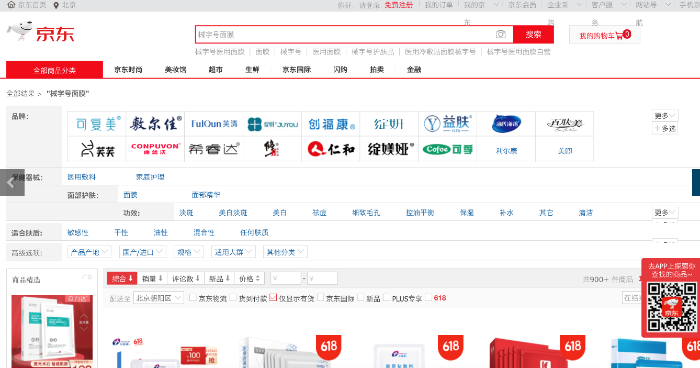The image size is (700, 368).
Task: Select the 可复美 brand logo
Action: tap(97, 124)
